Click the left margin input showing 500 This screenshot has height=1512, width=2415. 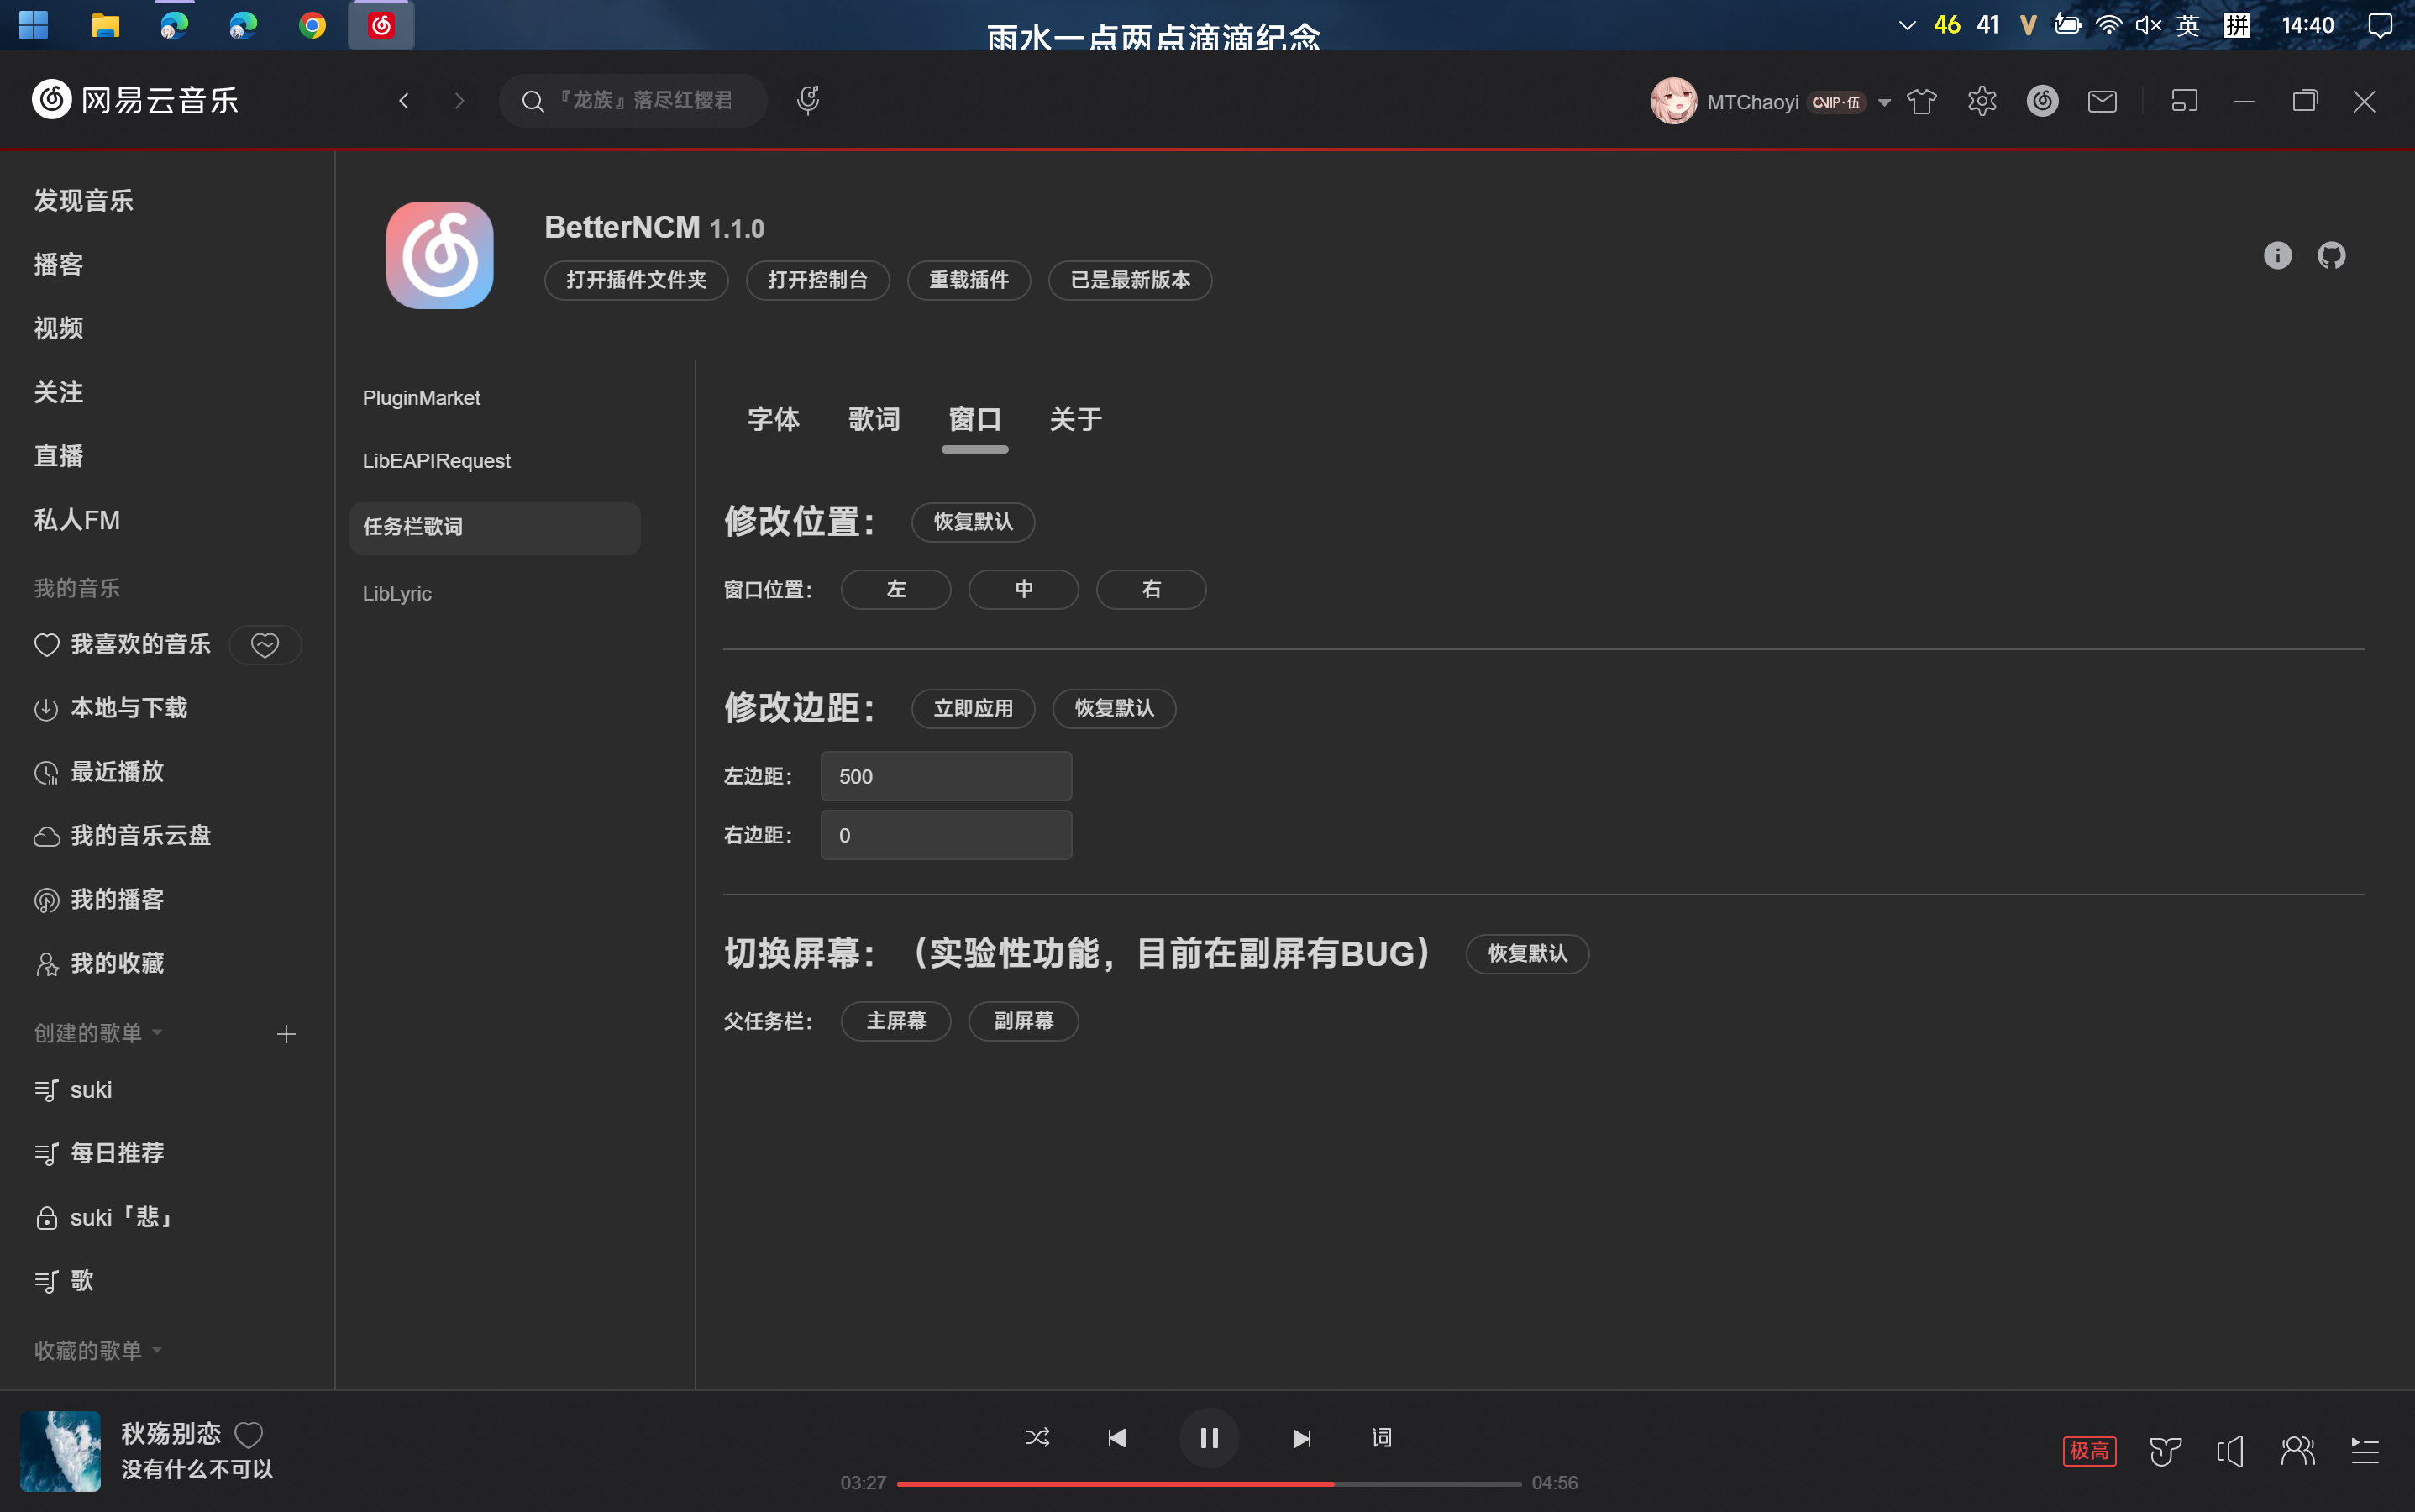point(944,775)
